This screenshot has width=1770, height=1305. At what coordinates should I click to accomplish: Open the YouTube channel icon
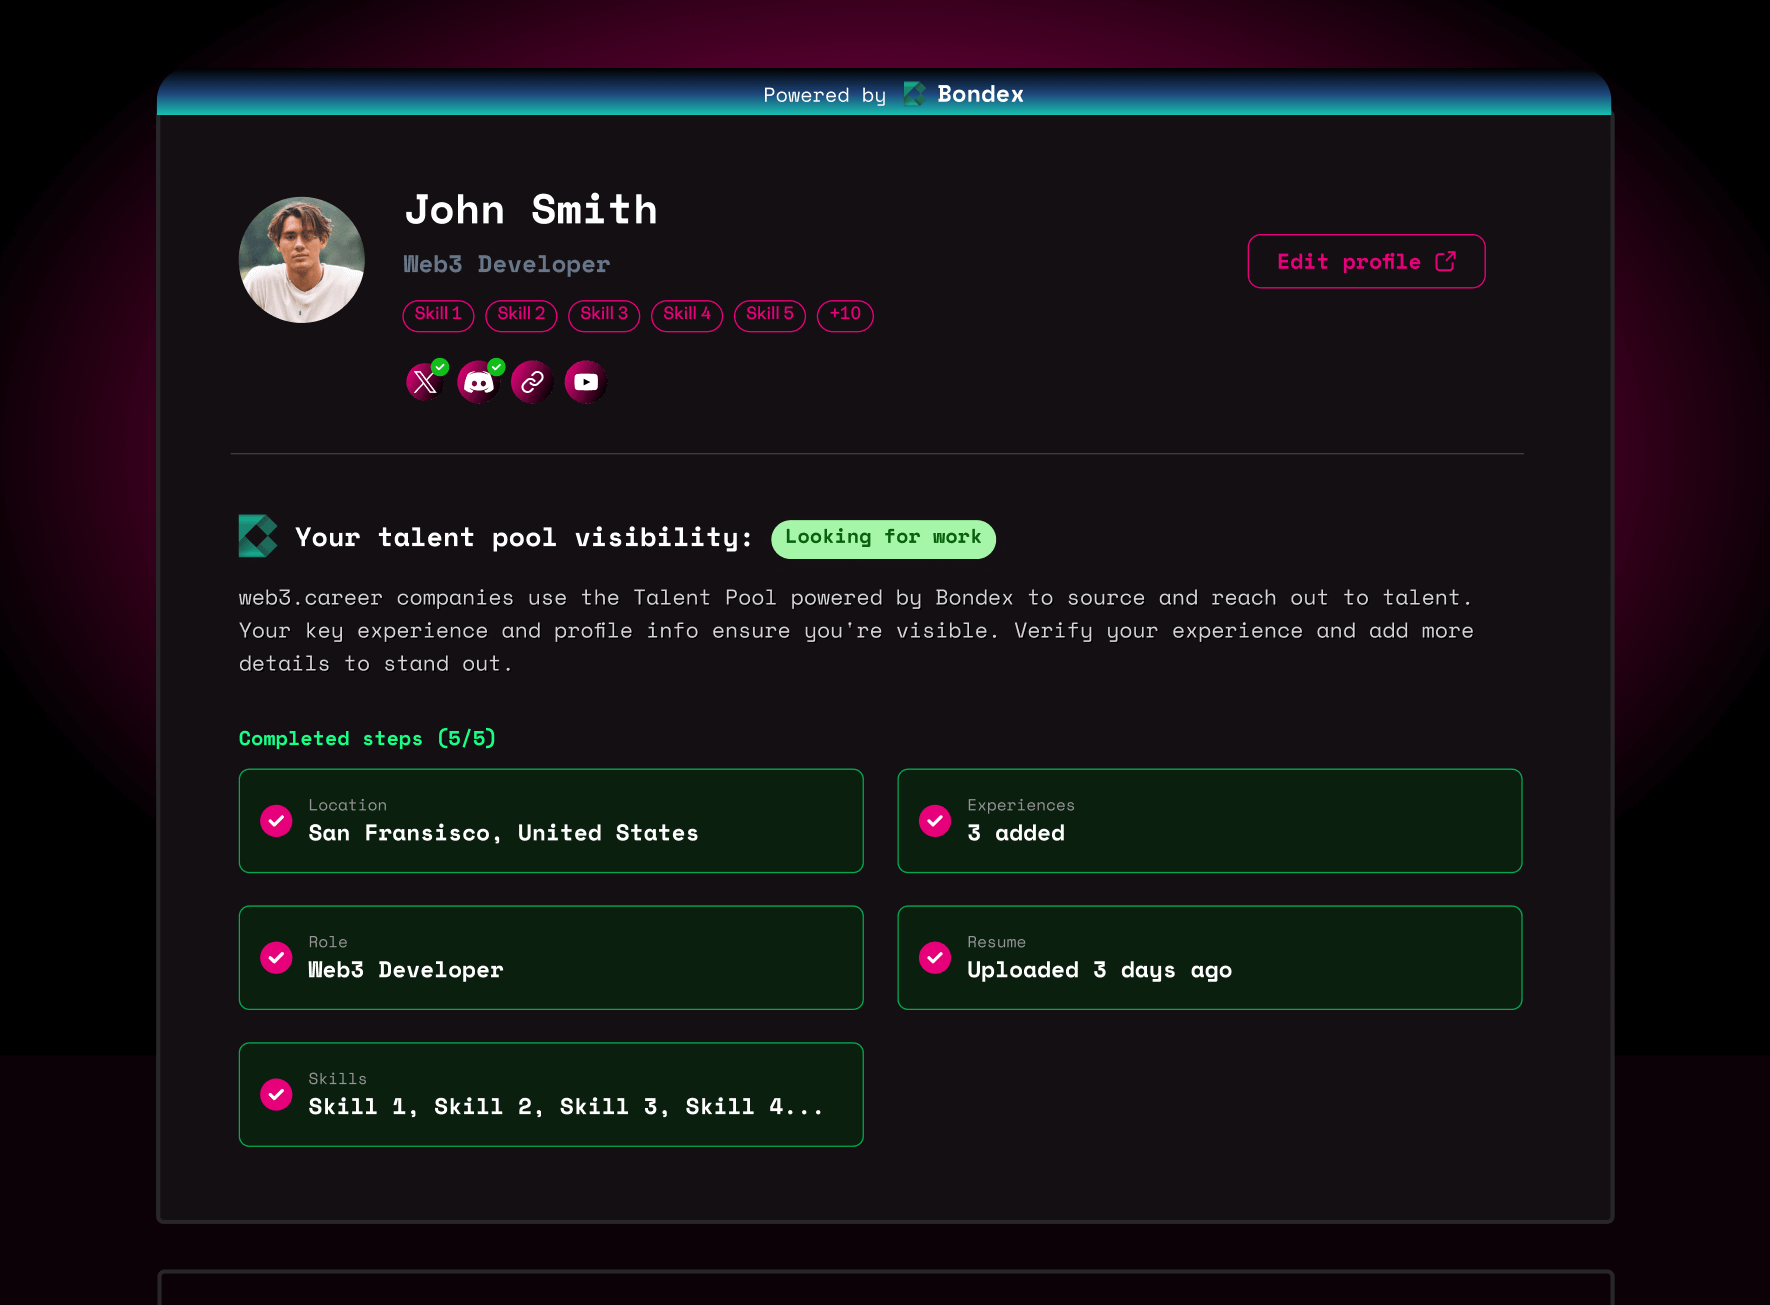click(585, 382)
